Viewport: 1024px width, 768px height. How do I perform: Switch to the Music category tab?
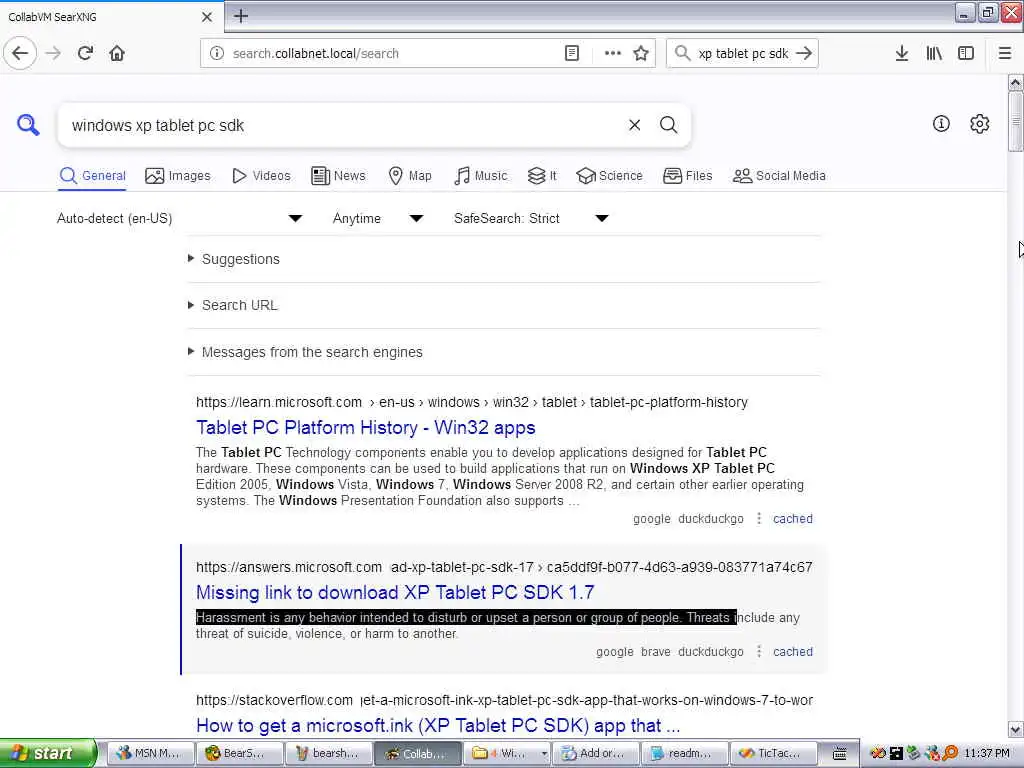[480, 176]
